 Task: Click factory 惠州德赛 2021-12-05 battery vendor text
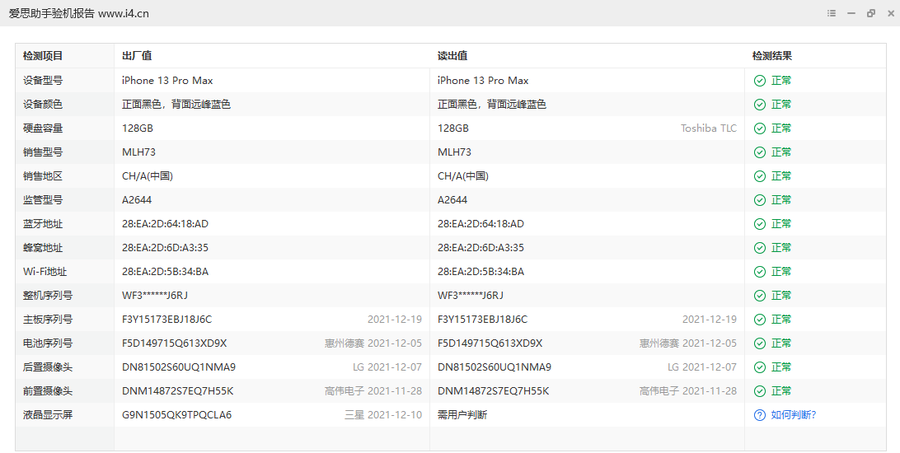click(x=373, y=343)
